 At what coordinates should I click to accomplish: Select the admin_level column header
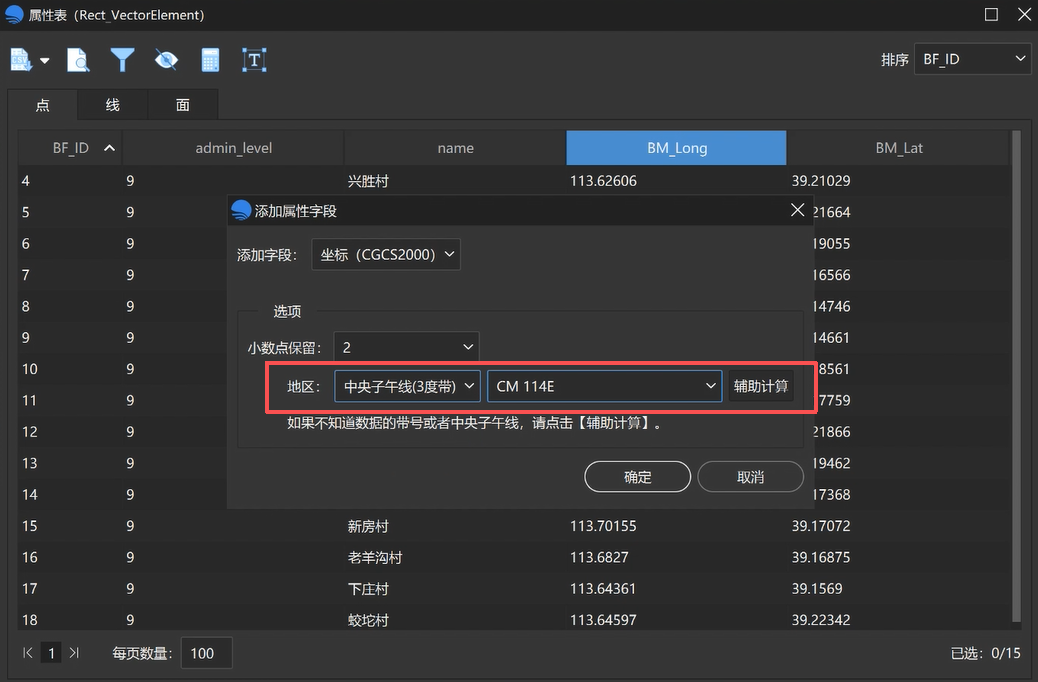[x=233, y=148]
